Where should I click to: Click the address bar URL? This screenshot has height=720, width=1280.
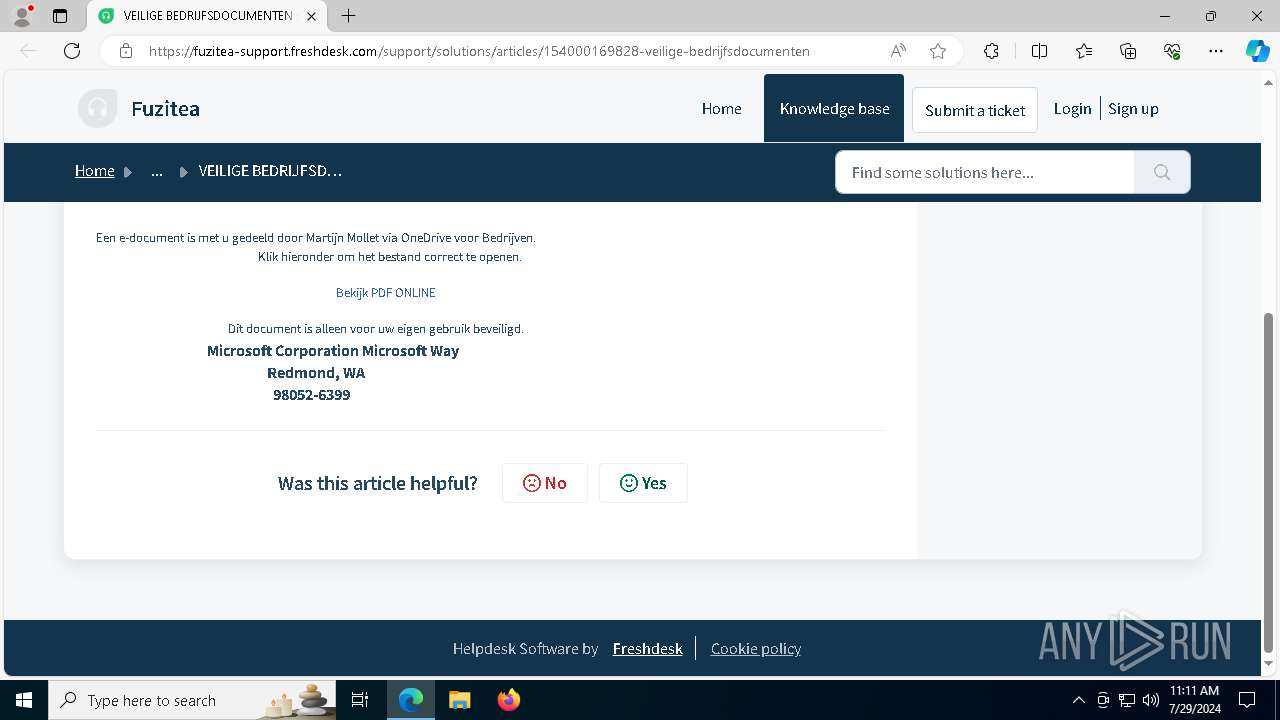click(x=479, y=51)
